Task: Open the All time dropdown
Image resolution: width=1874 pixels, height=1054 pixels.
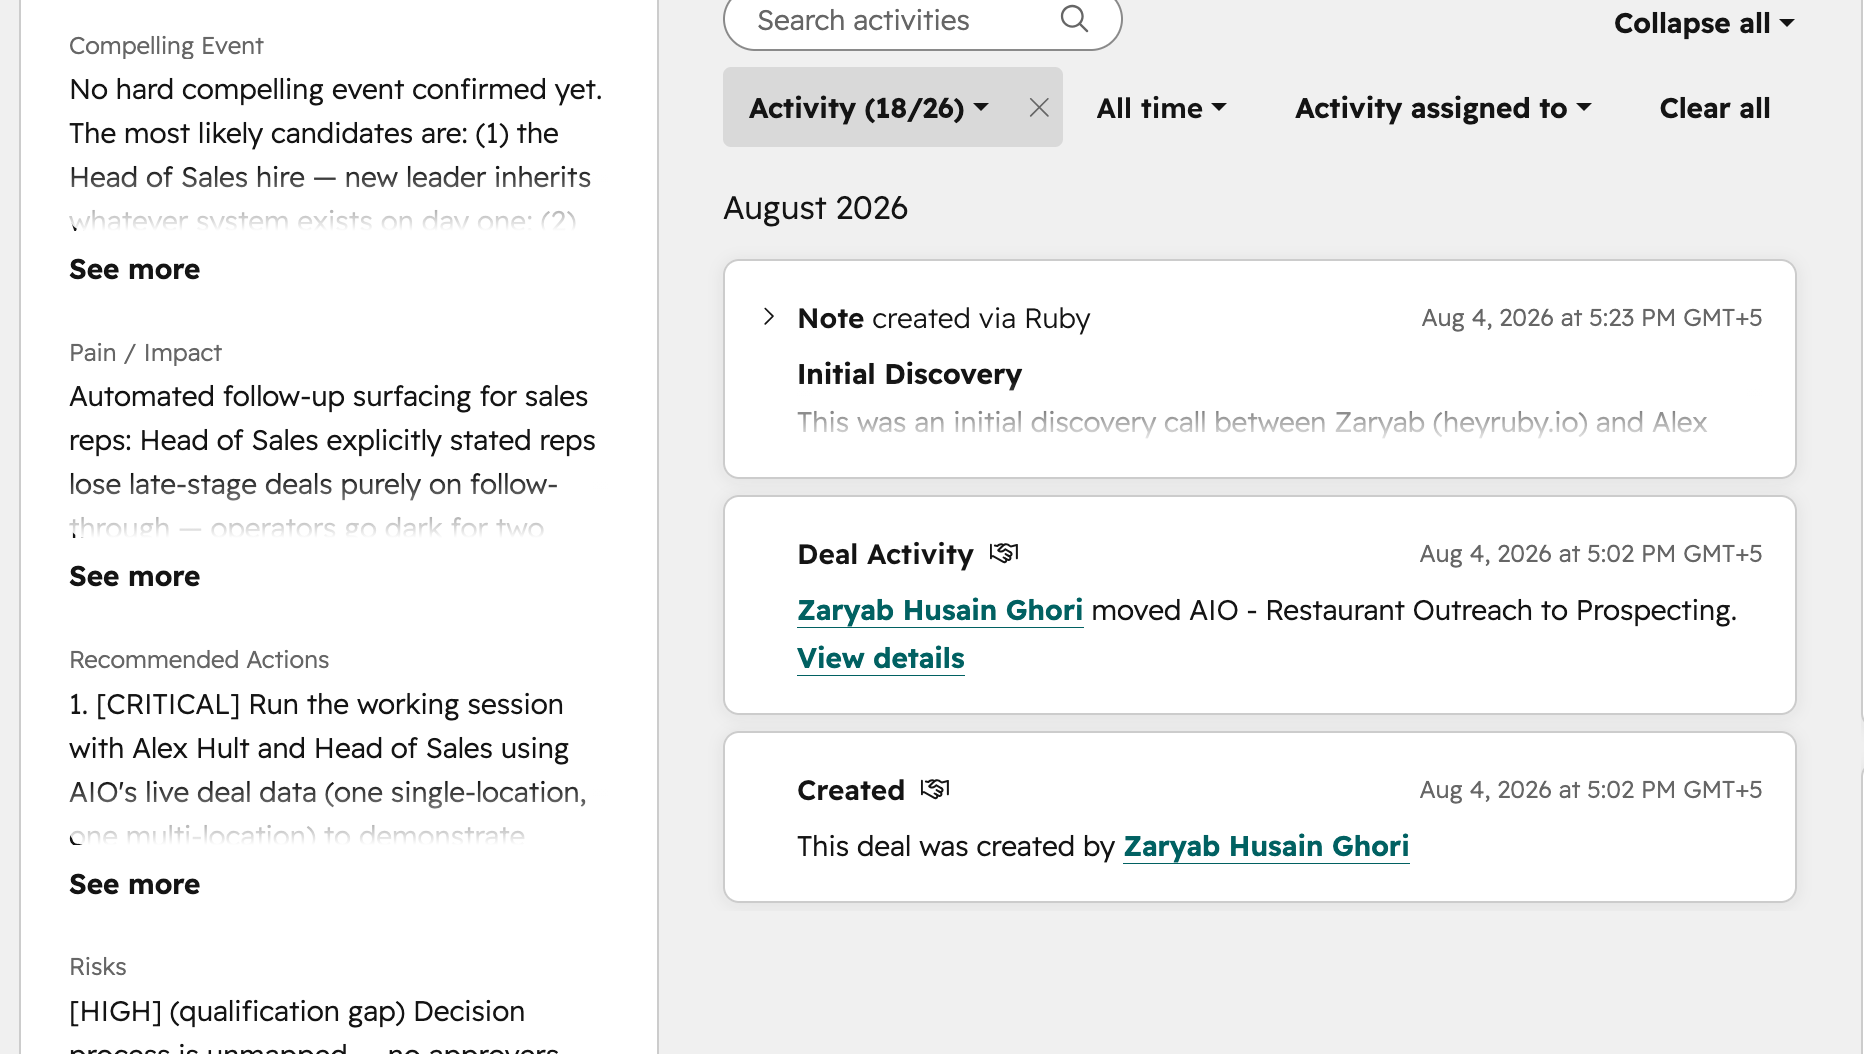Action: pos(1161,108)
